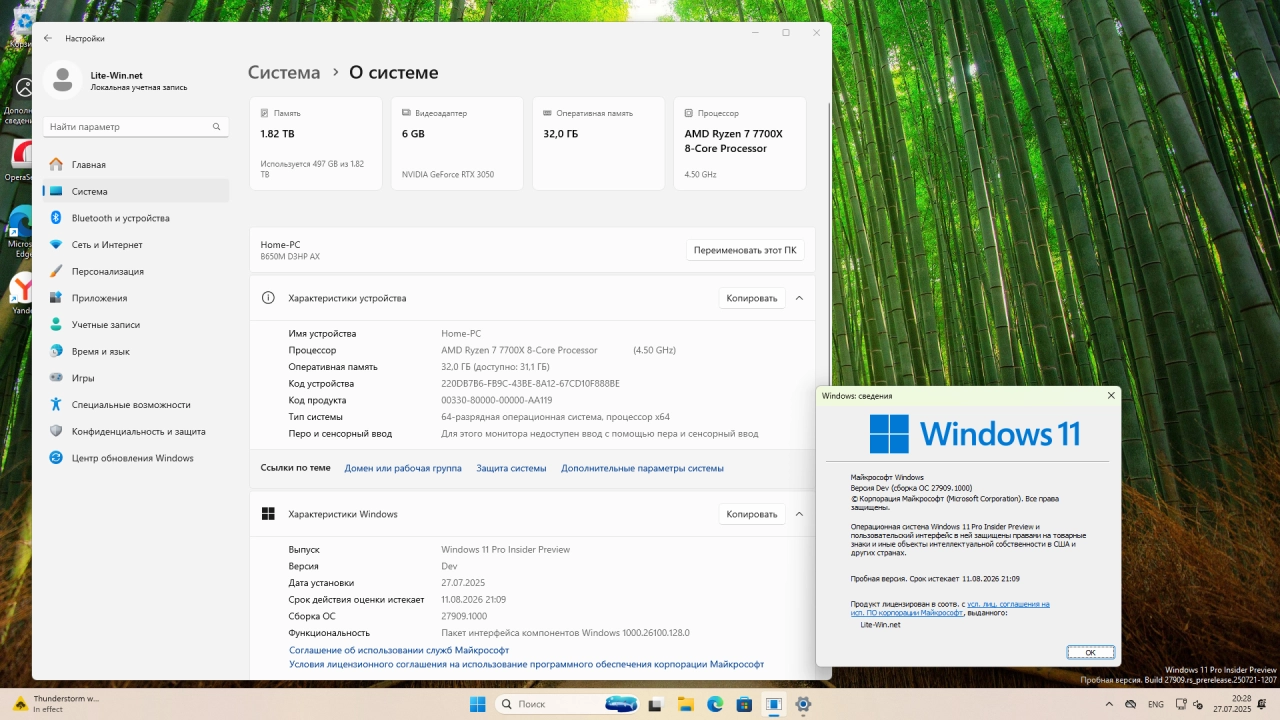Viewport: 1280px width, 720px height.
Task: Click the Wi-Fi icon for Сеть и Интернет
Action: tap(56, 245)
